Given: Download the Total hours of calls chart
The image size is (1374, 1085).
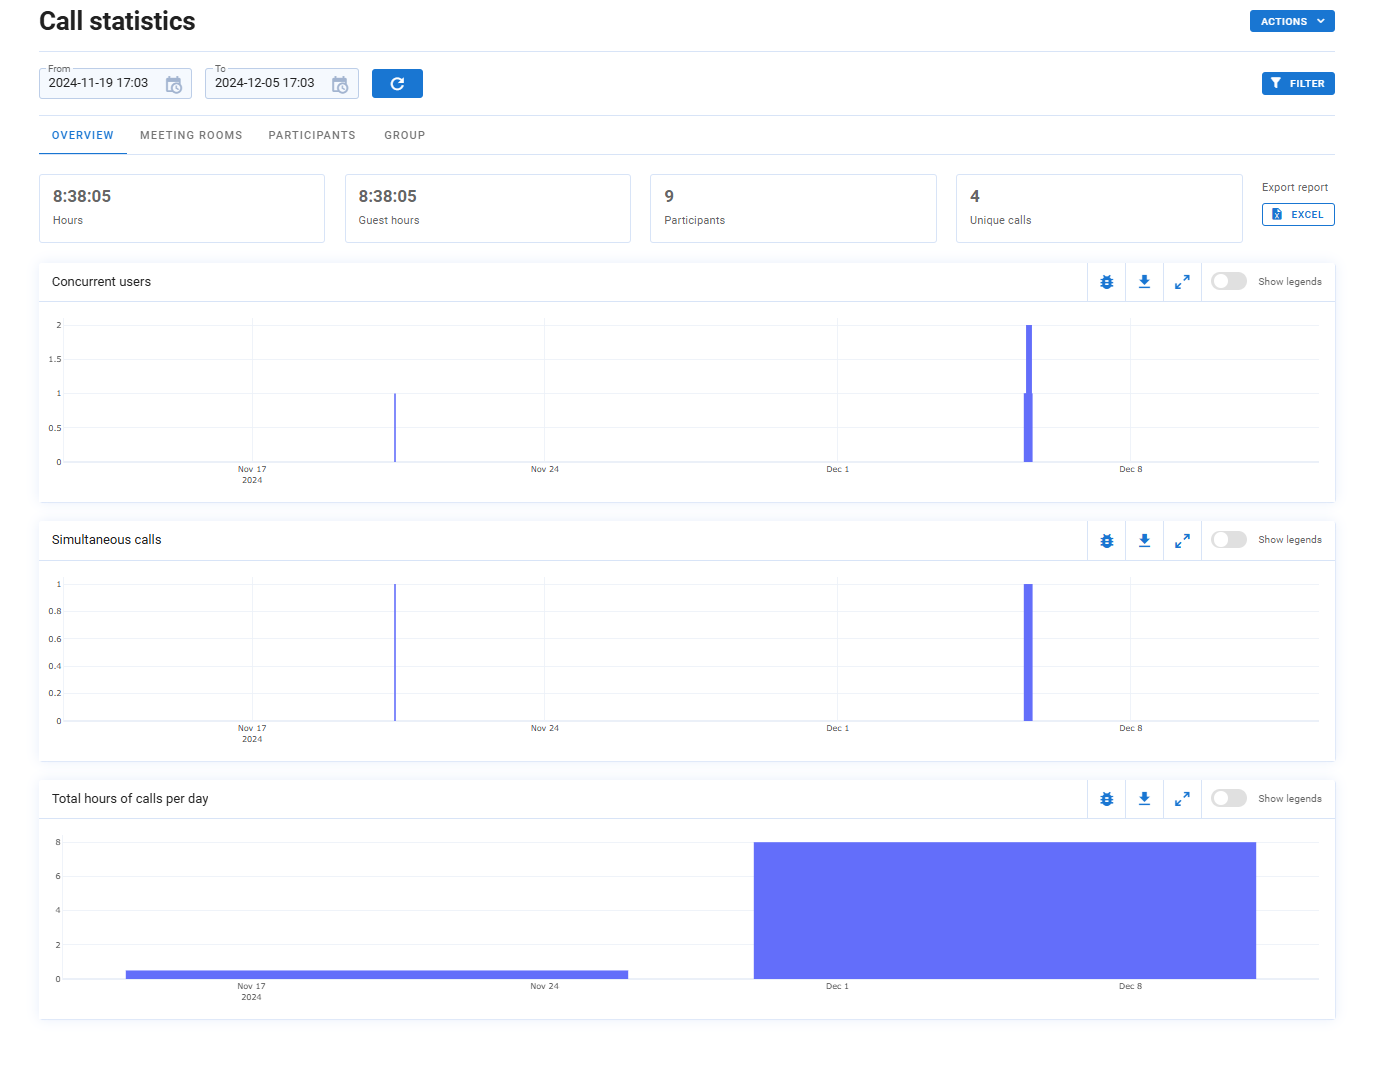Looking at the screenshot, I should pyautogui.click(x=1144, y=799).
